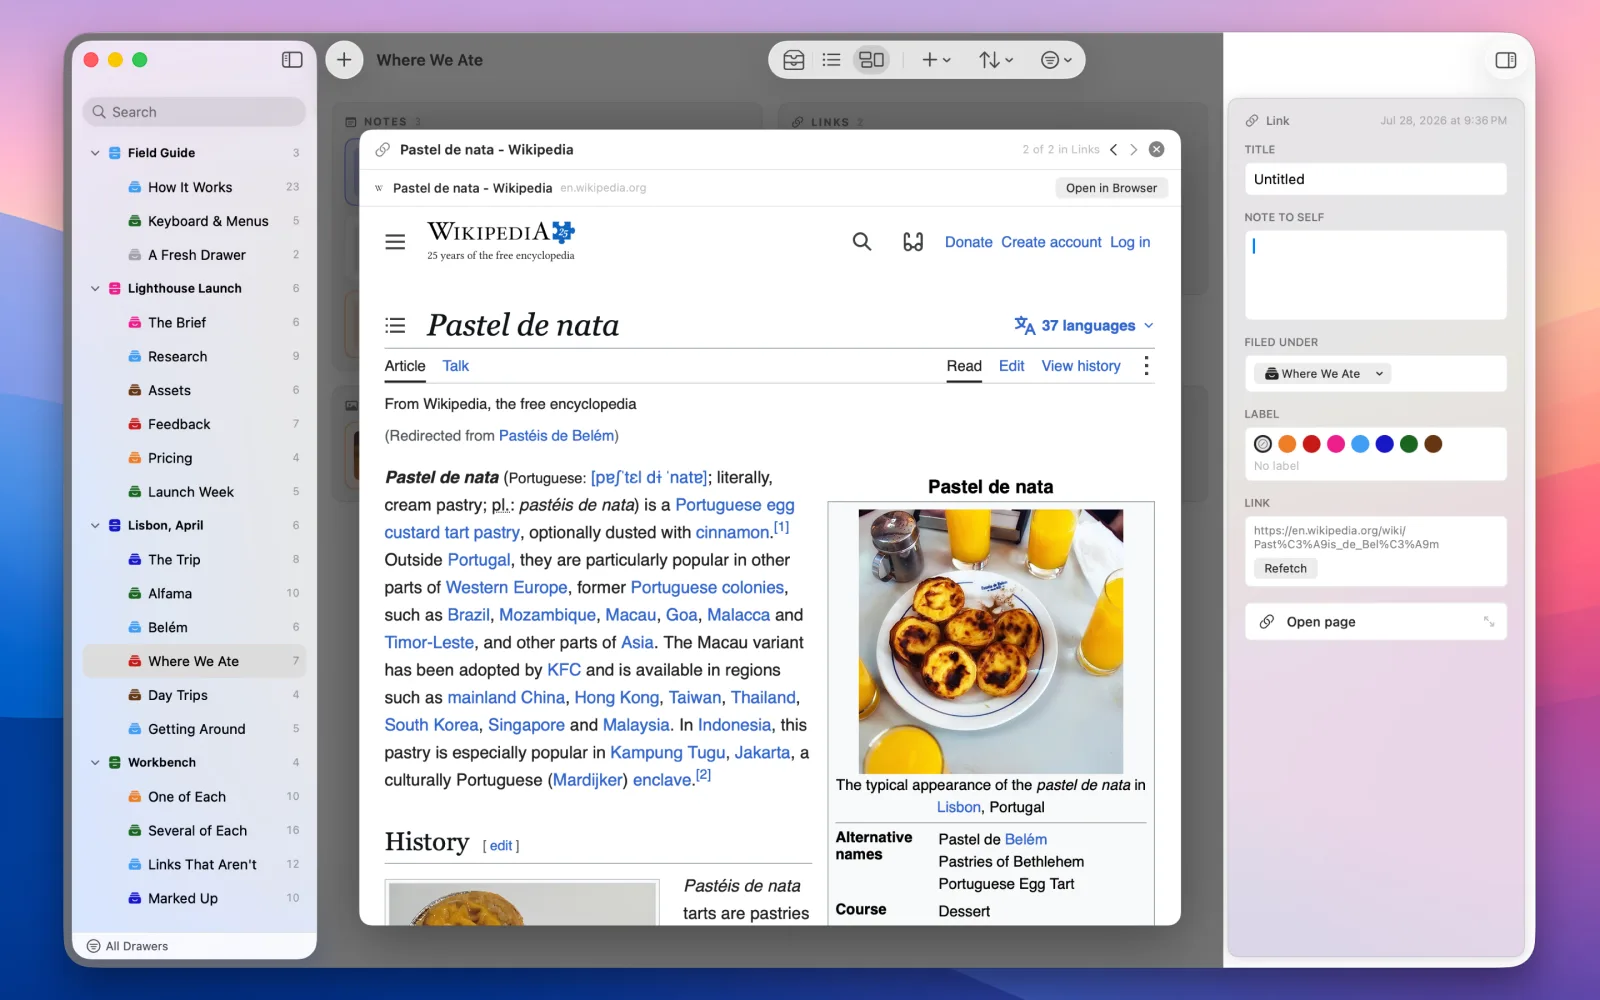Open the filter circle dropdown in toolbar
Viewport: 1600px width, 1000px height.
tap(1056, 60)
